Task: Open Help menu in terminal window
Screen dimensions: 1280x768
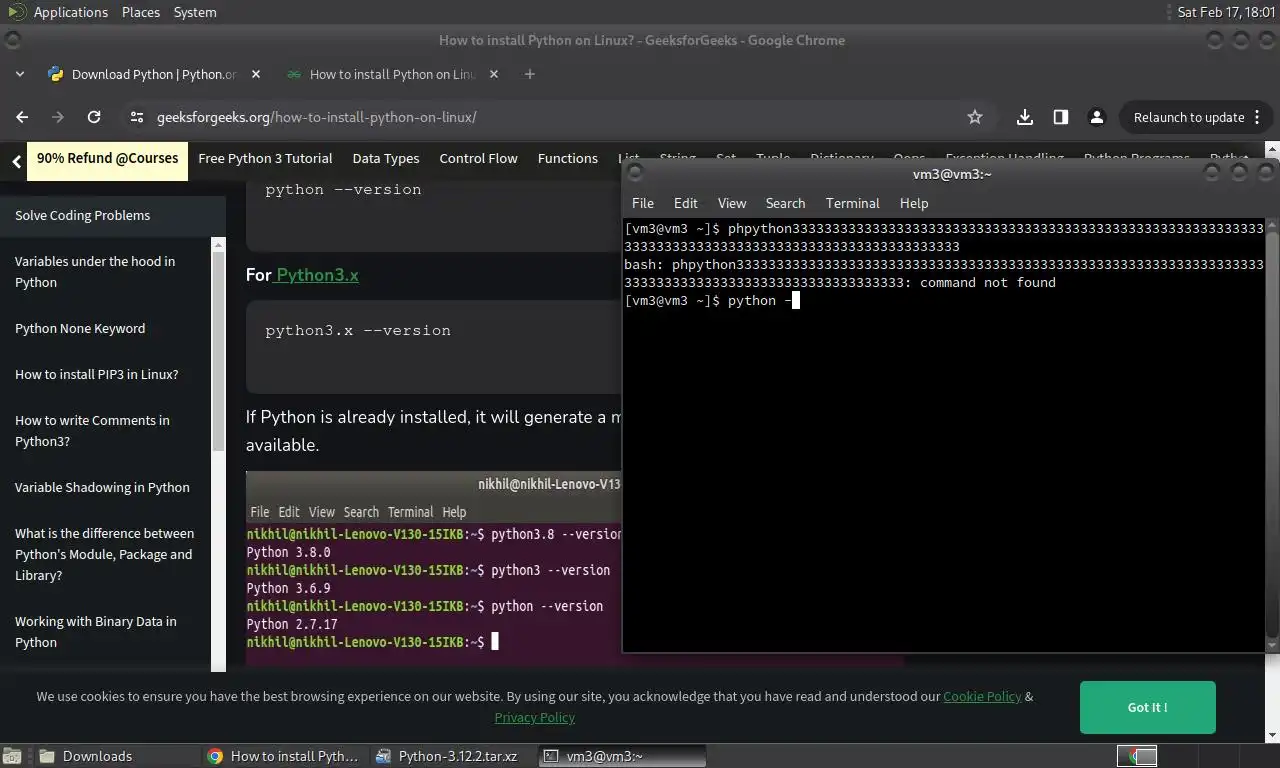Action: (x=914, y=203)
